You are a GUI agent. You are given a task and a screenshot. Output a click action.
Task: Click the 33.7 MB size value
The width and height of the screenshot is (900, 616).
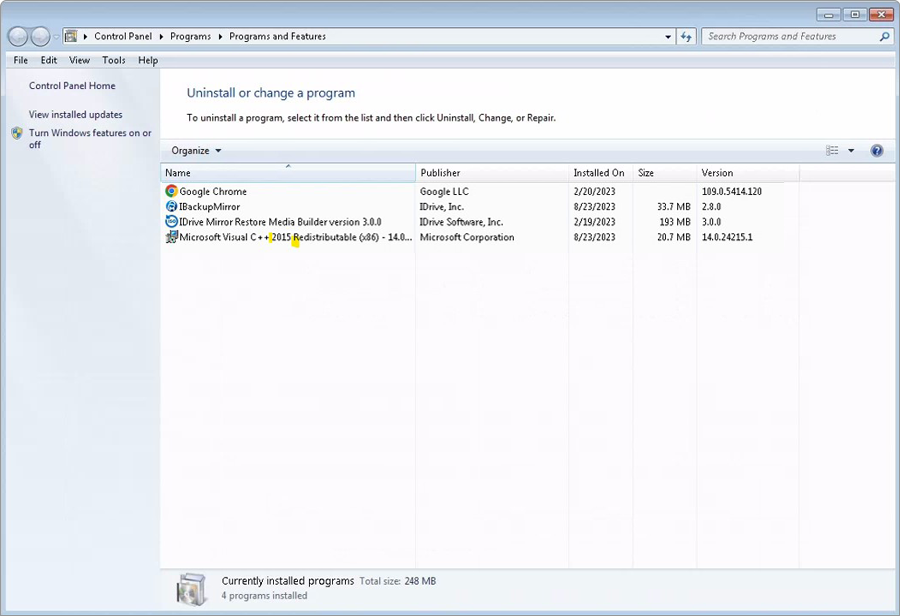(674, 206)
